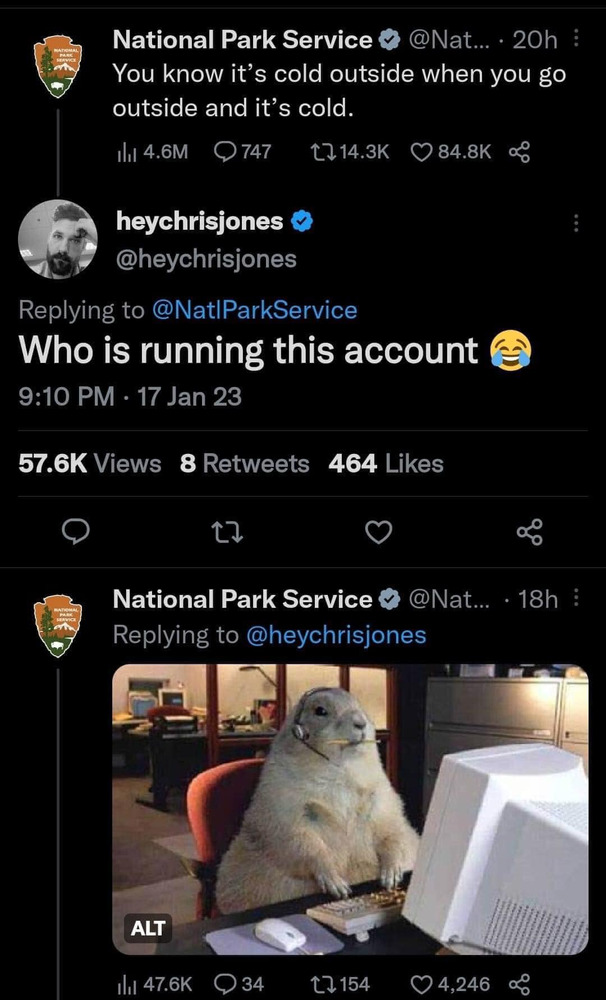View the 464 Likes list

pyautogui.click(x=386, y=463)
